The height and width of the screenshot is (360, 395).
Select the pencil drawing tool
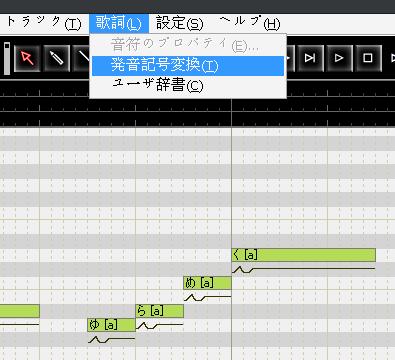56,58
